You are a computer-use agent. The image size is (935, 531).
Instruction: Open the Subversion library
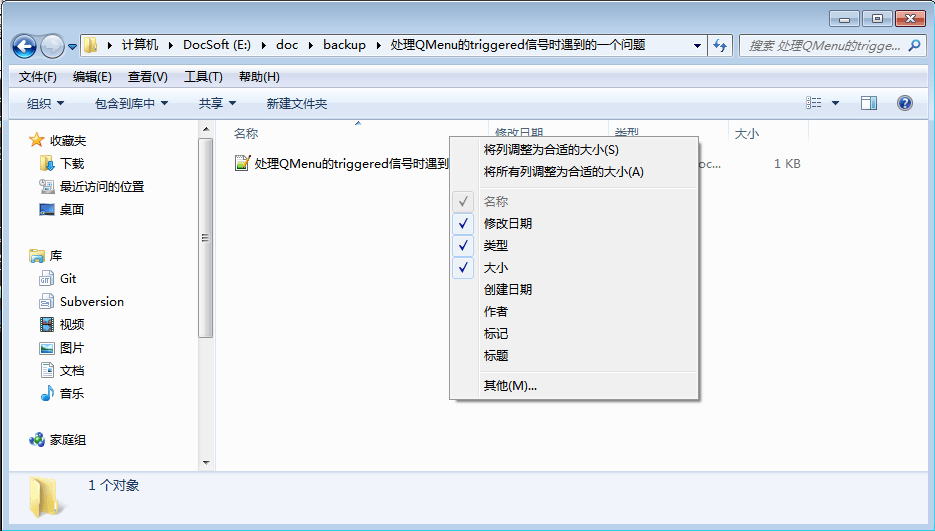point(92,302)
